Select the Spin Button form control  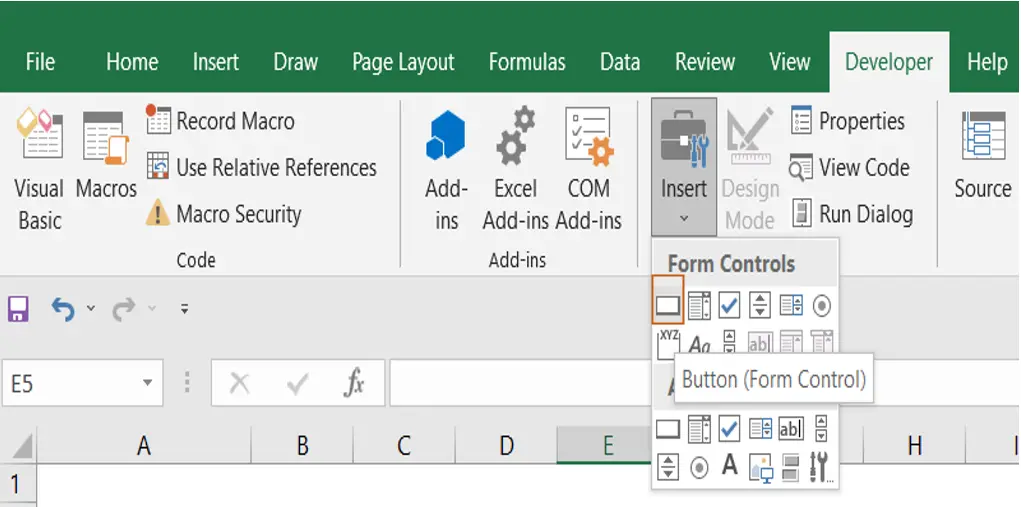tap(759, 305)
